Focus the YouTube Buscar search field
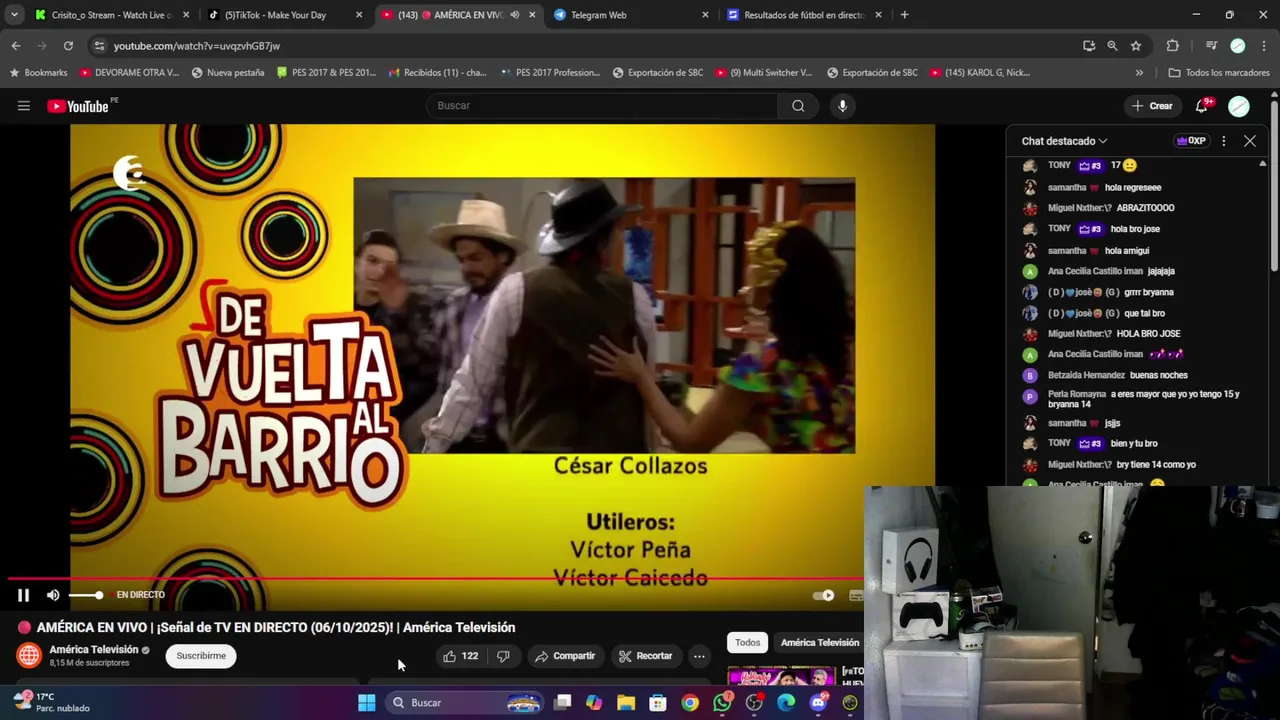This screenshot has height=720, width=1280. (x=603, y=106)
